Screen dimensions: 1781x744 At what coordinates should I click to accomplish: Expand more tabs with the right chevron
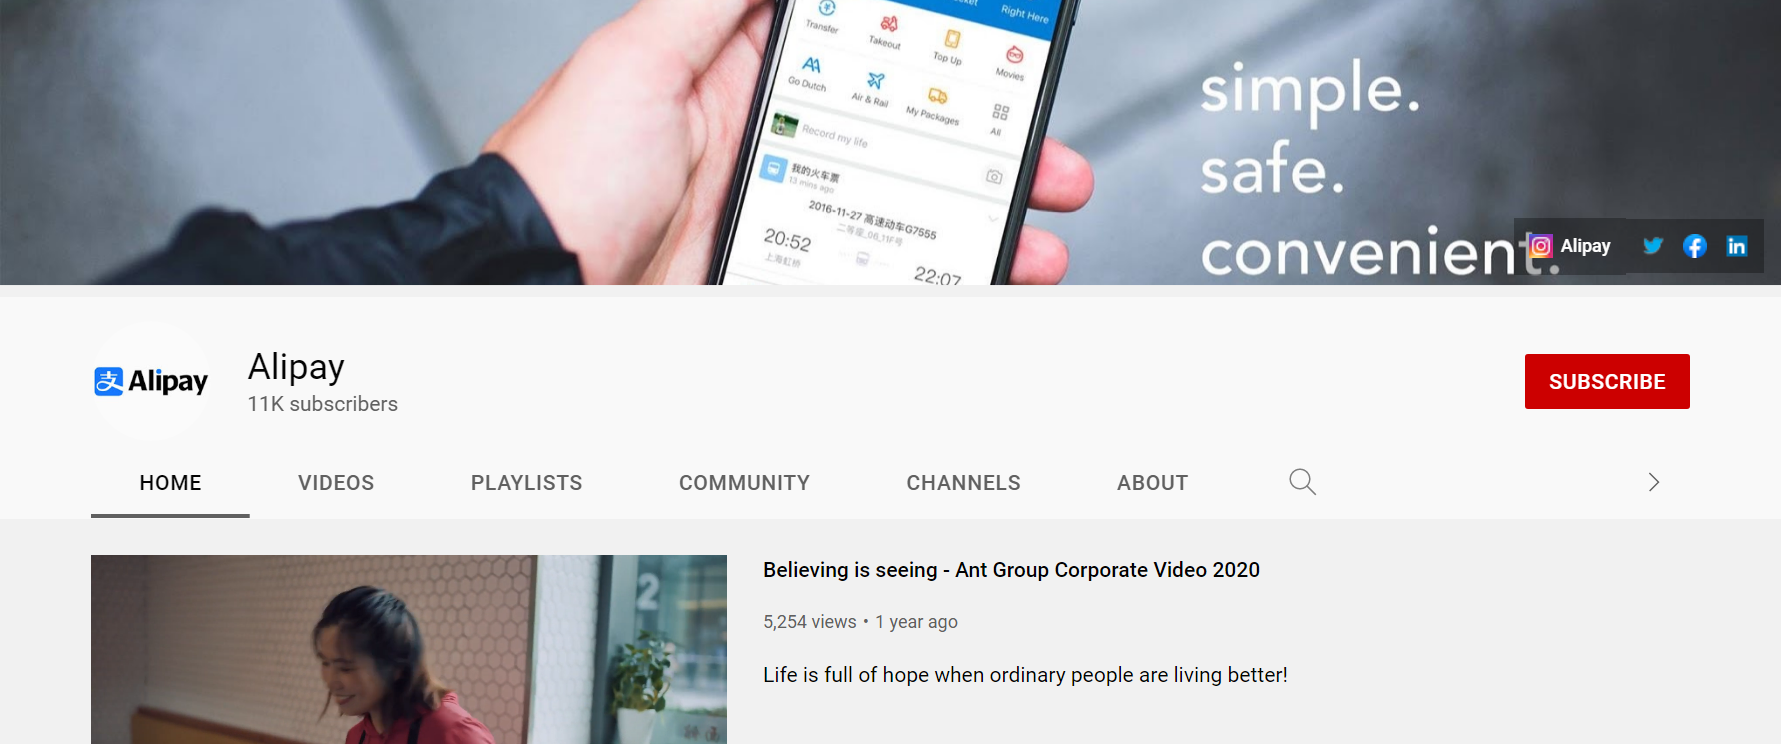(x=1654, y=482)
